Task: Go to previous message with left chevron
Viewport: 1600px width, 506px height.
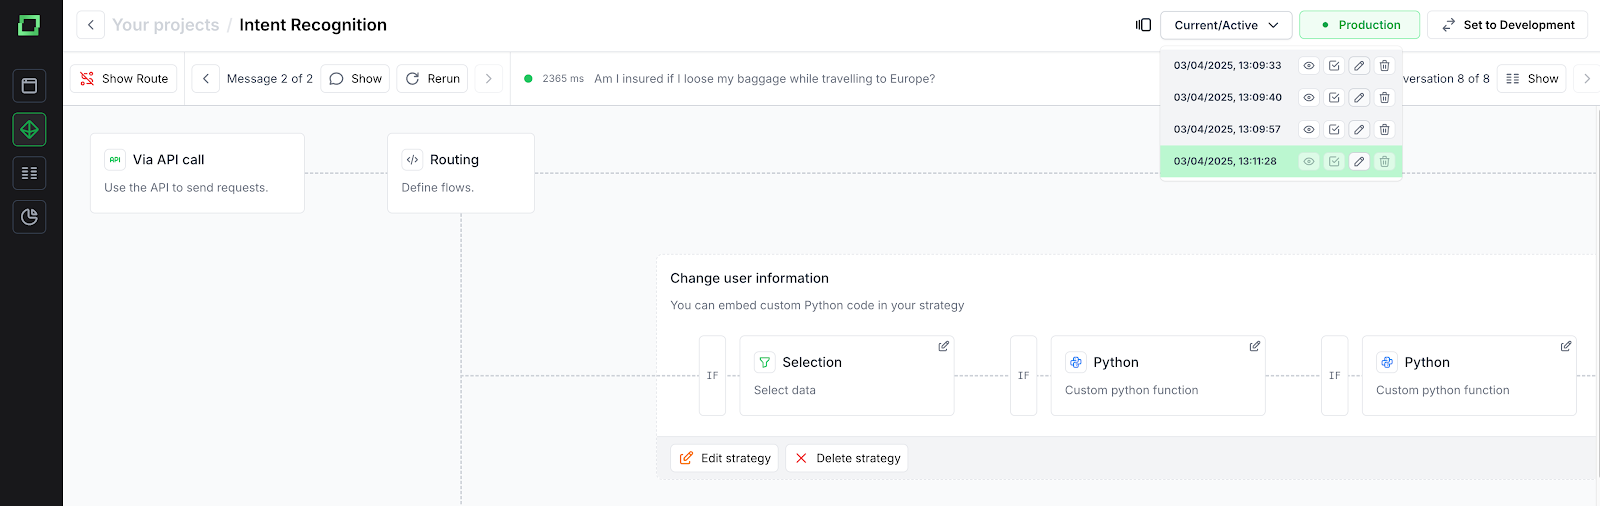Action: click(x=206, y=79)
